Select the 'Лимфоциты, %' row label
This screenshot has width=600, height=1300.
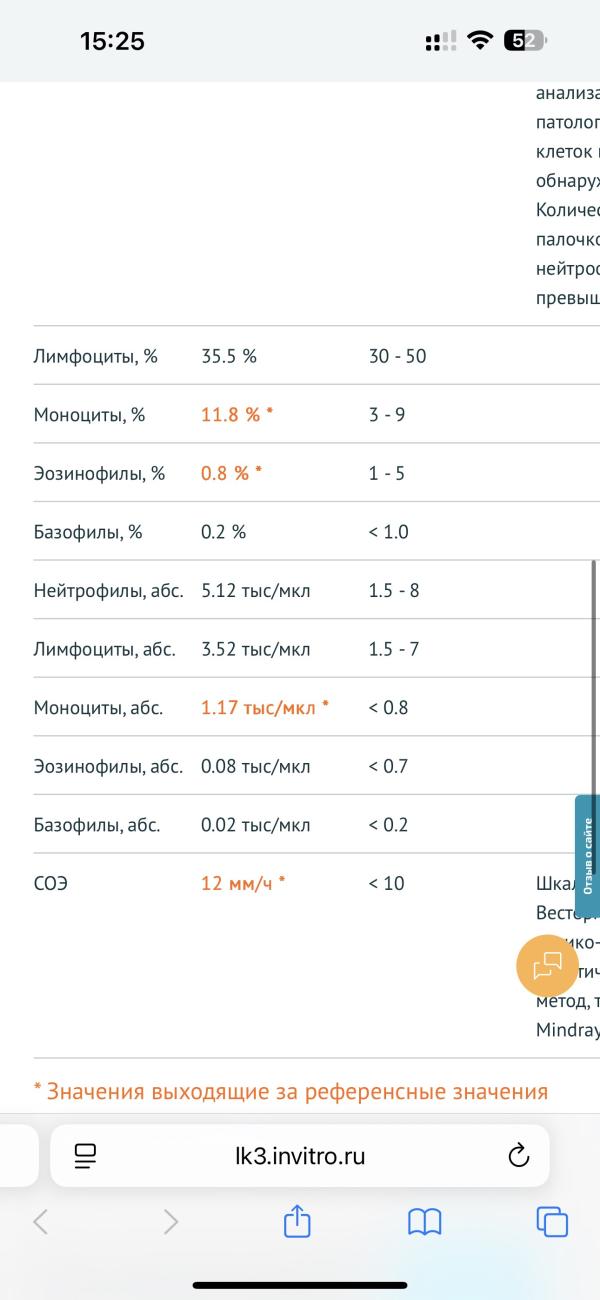[x=95, y=355]
